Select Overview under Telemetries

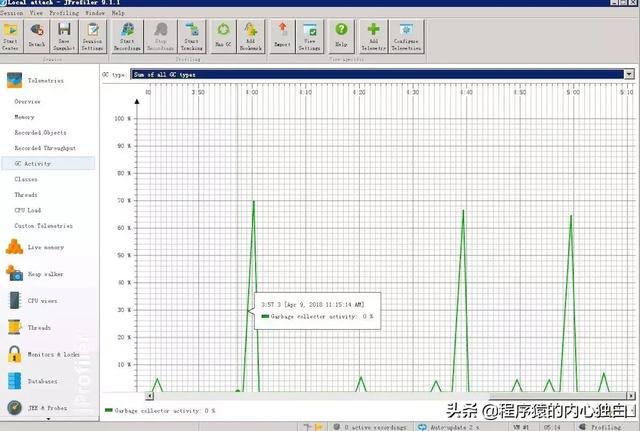pyautogui.click(x=27, y=101)
